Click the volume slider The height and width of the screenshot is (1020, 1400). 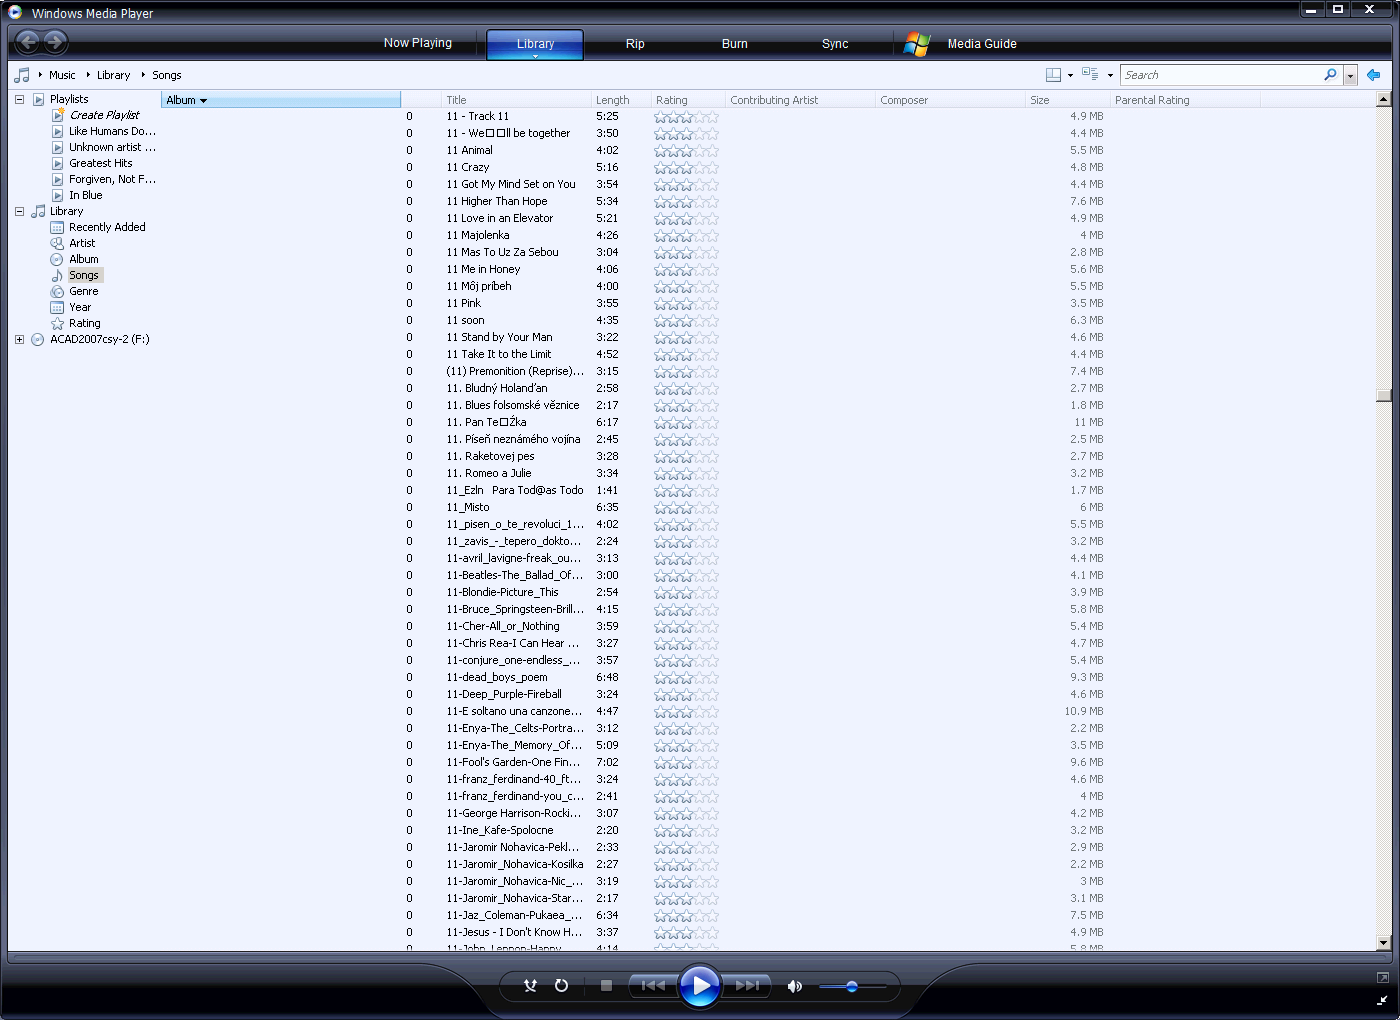coord(852,987)
